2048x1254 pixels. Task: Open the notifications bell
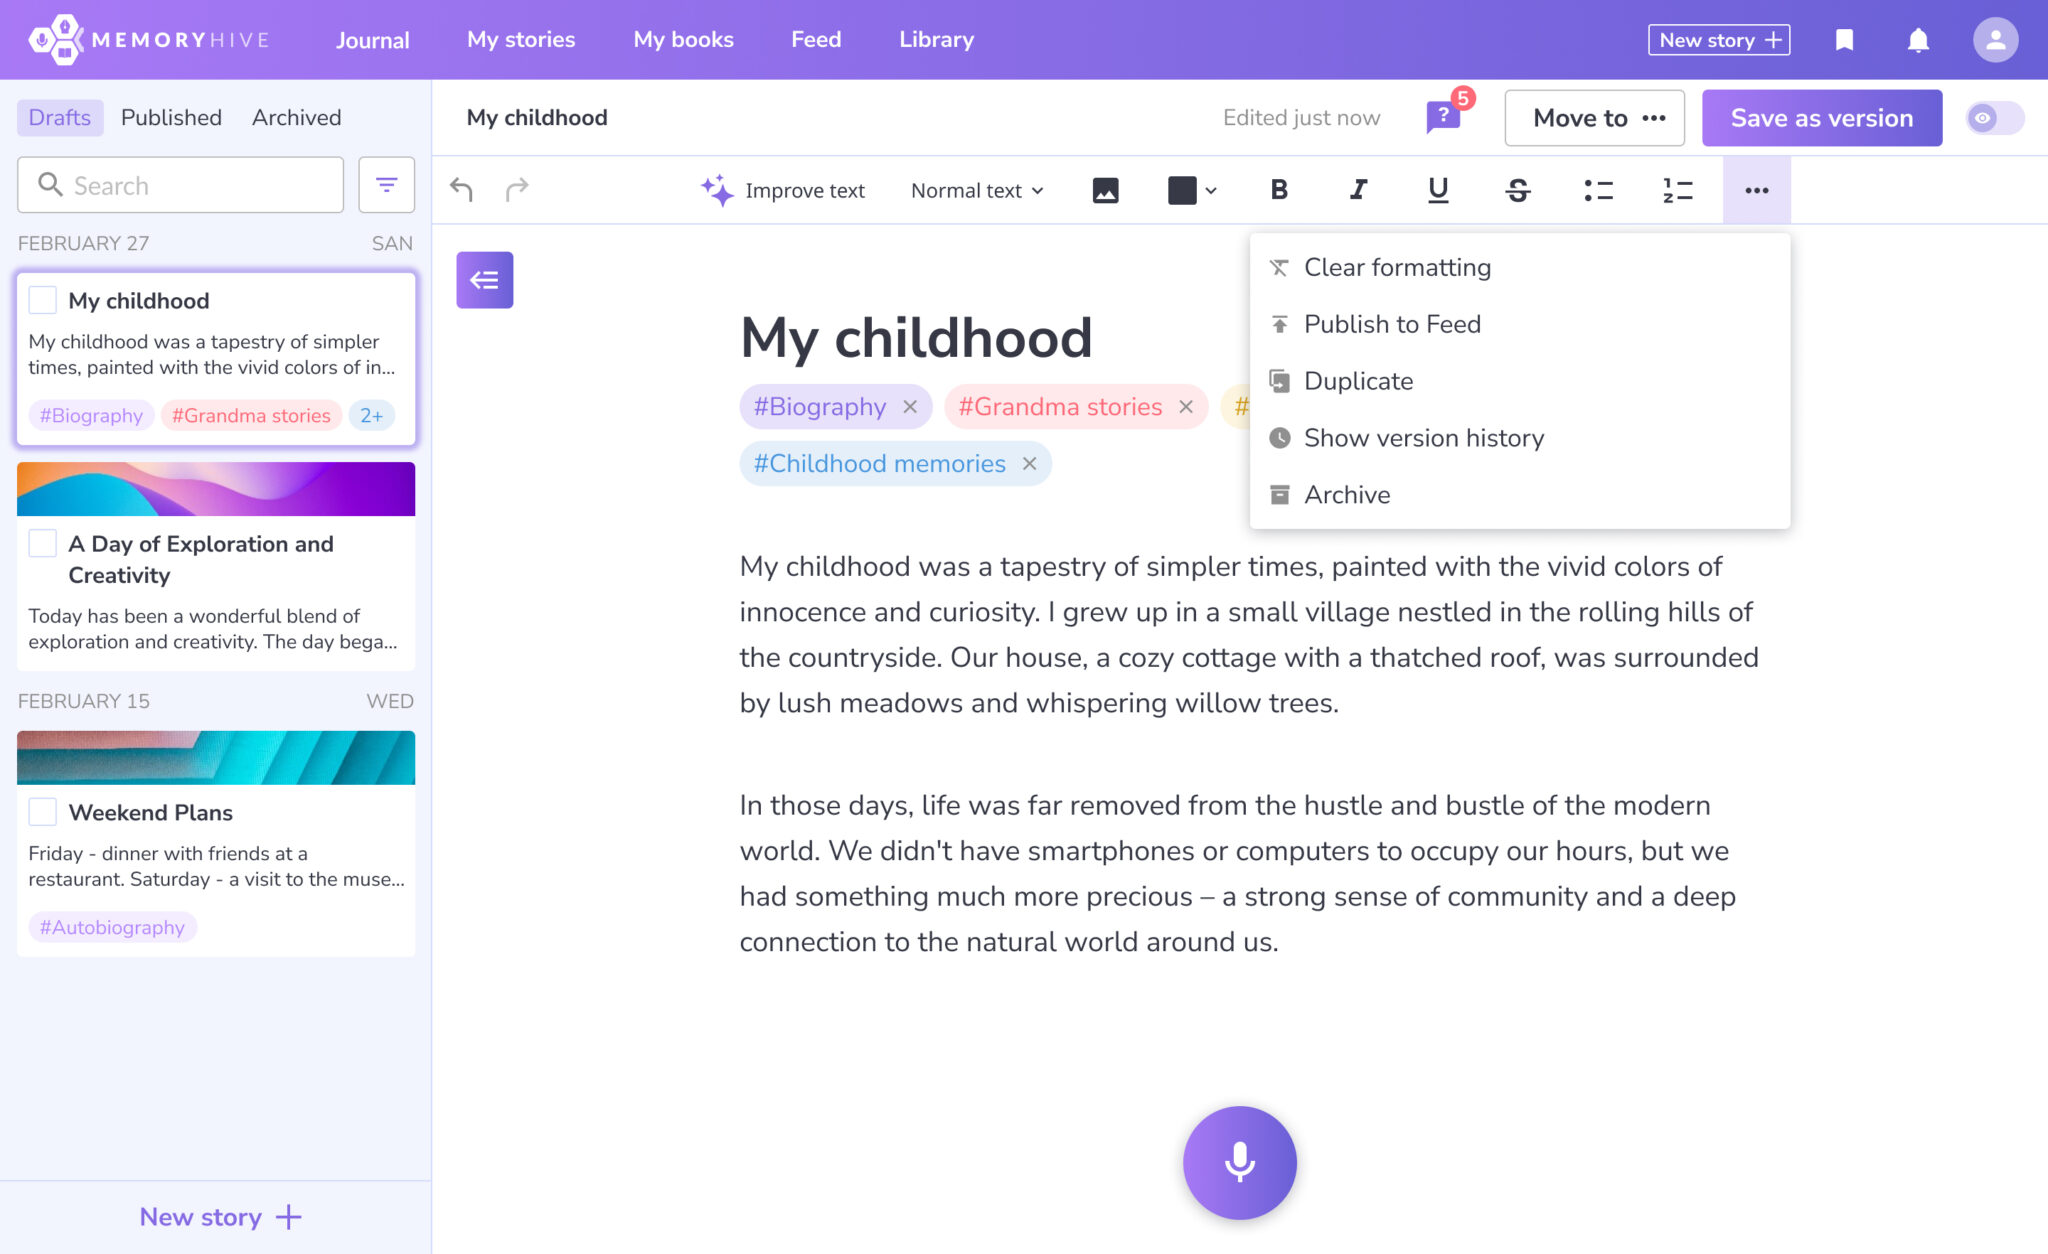[x=1918, y=40]
